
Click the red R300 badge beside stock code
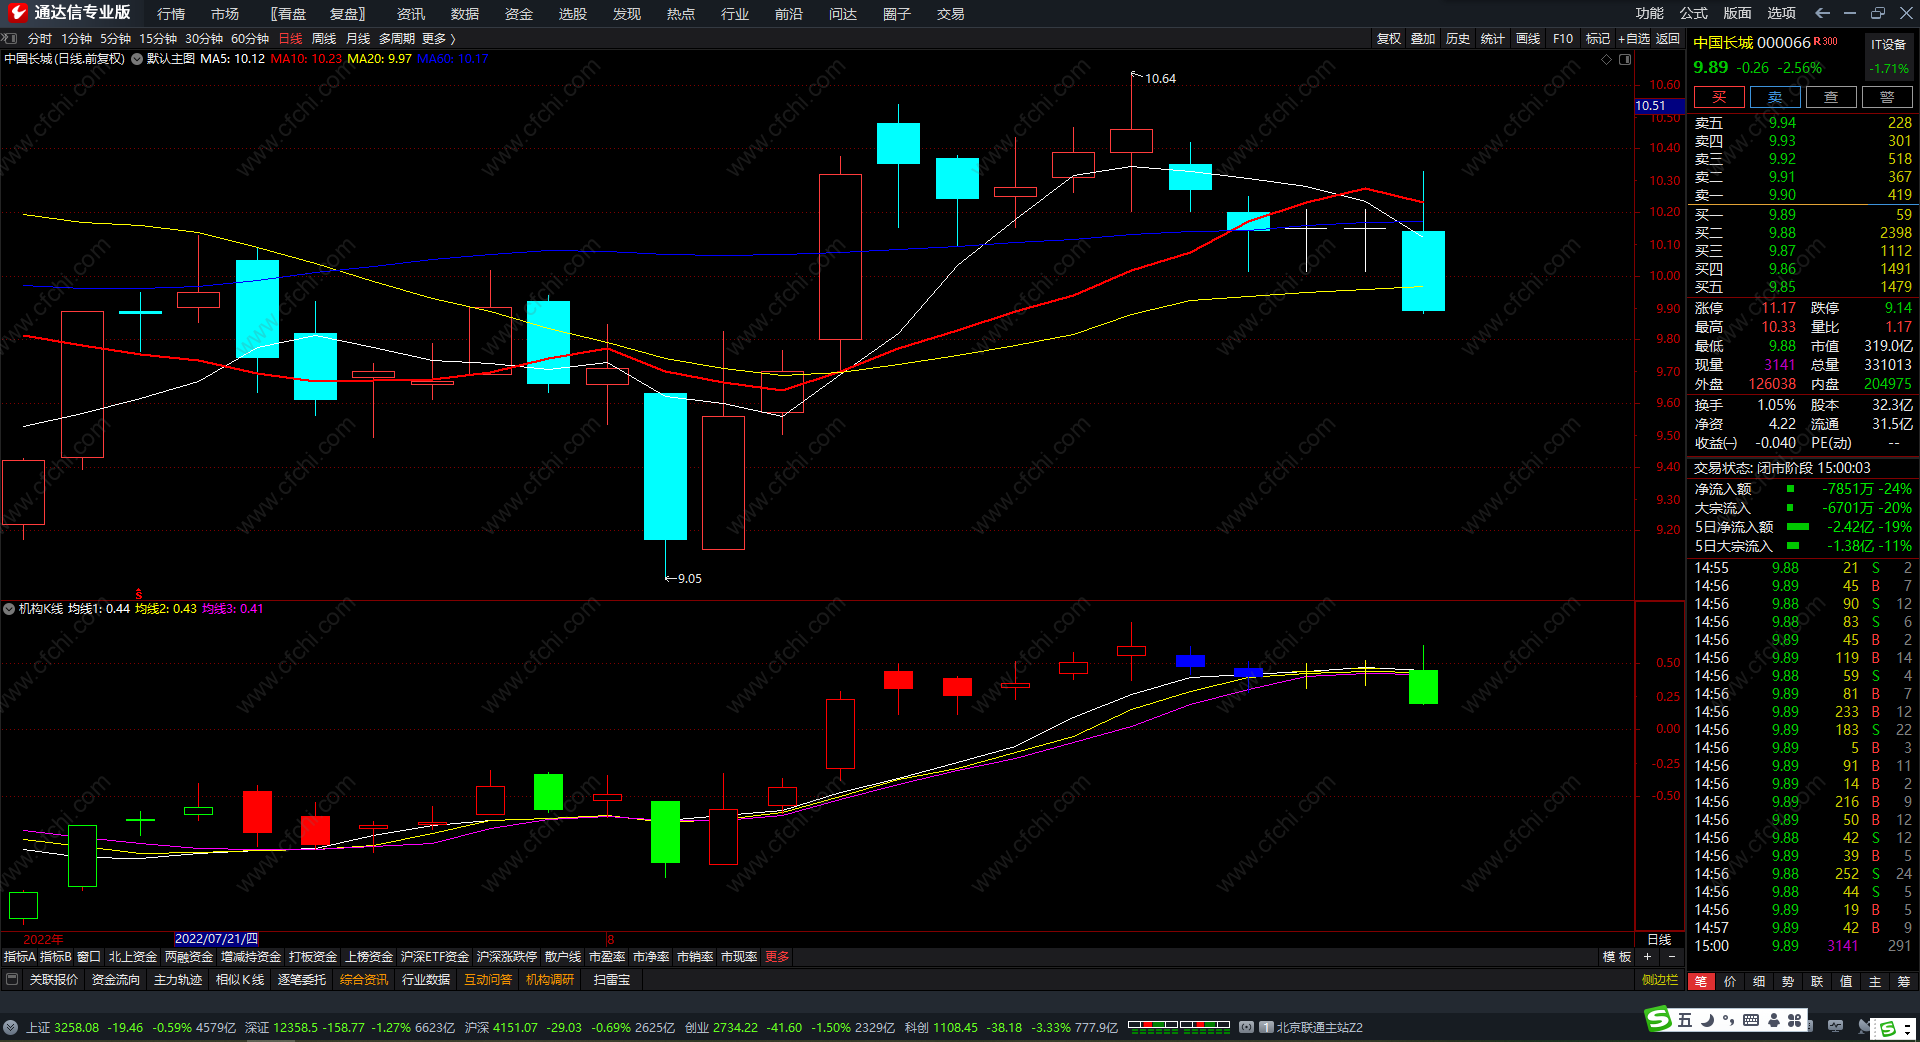coord(1826,41)
